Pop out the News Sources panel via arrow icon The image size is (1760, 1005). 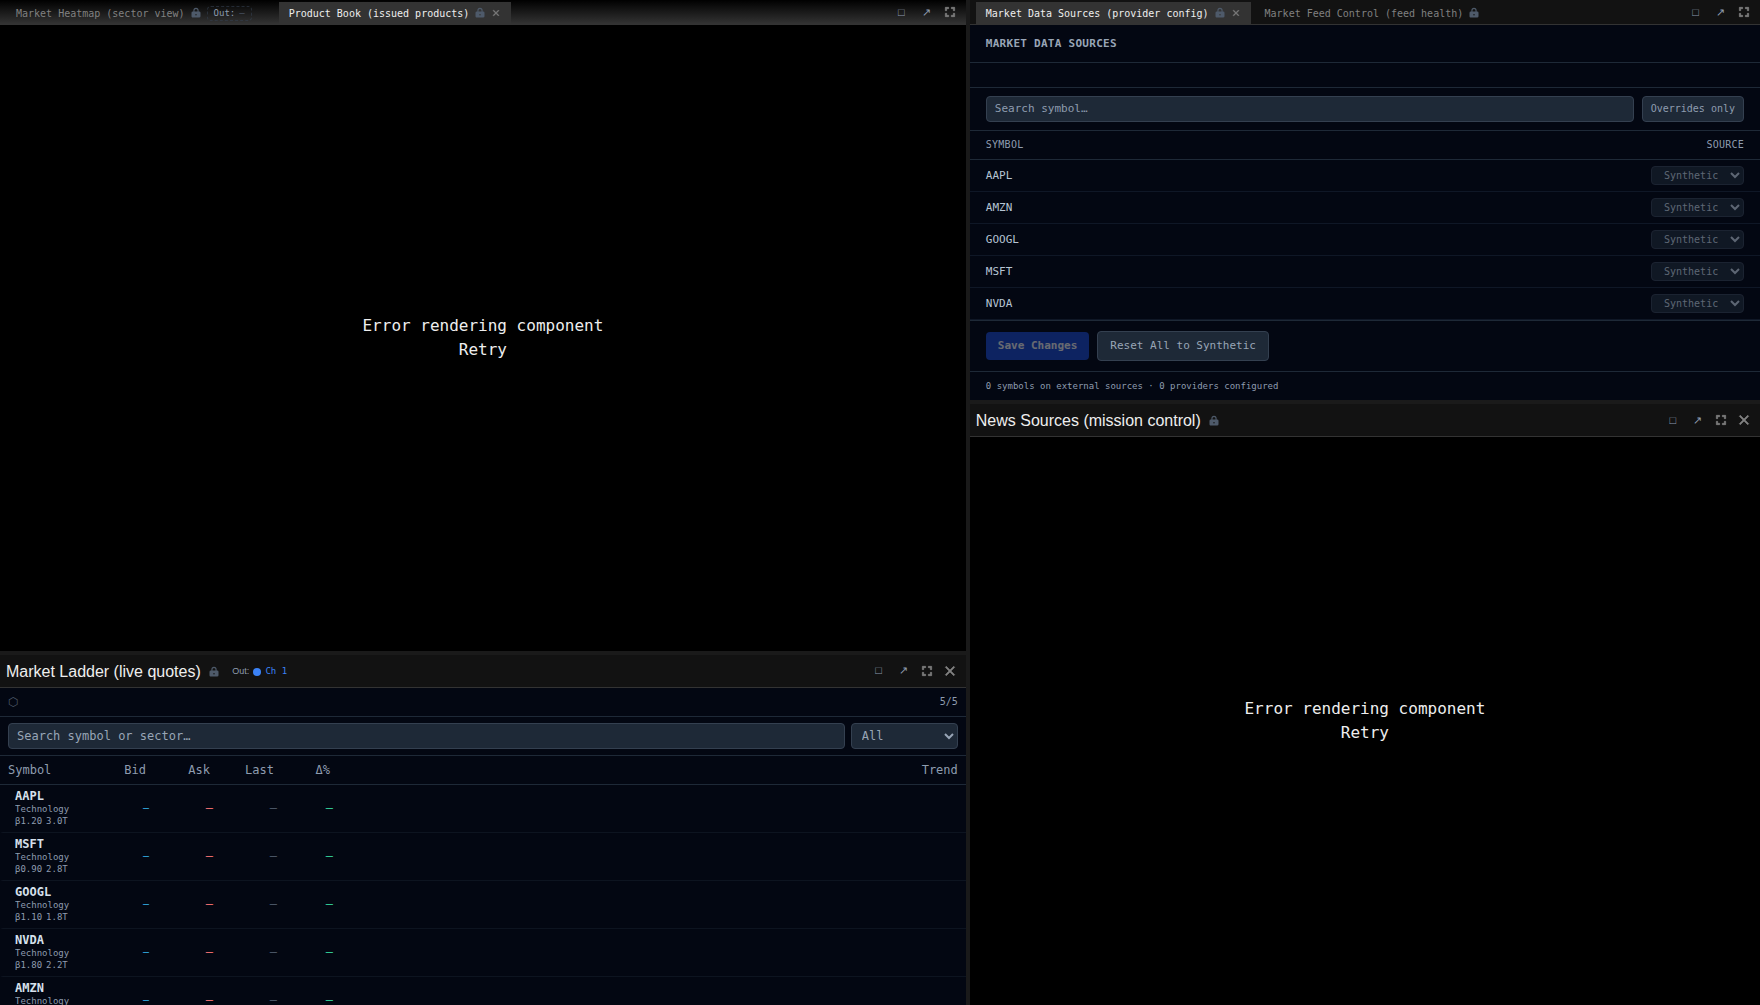pos(1697,420)
